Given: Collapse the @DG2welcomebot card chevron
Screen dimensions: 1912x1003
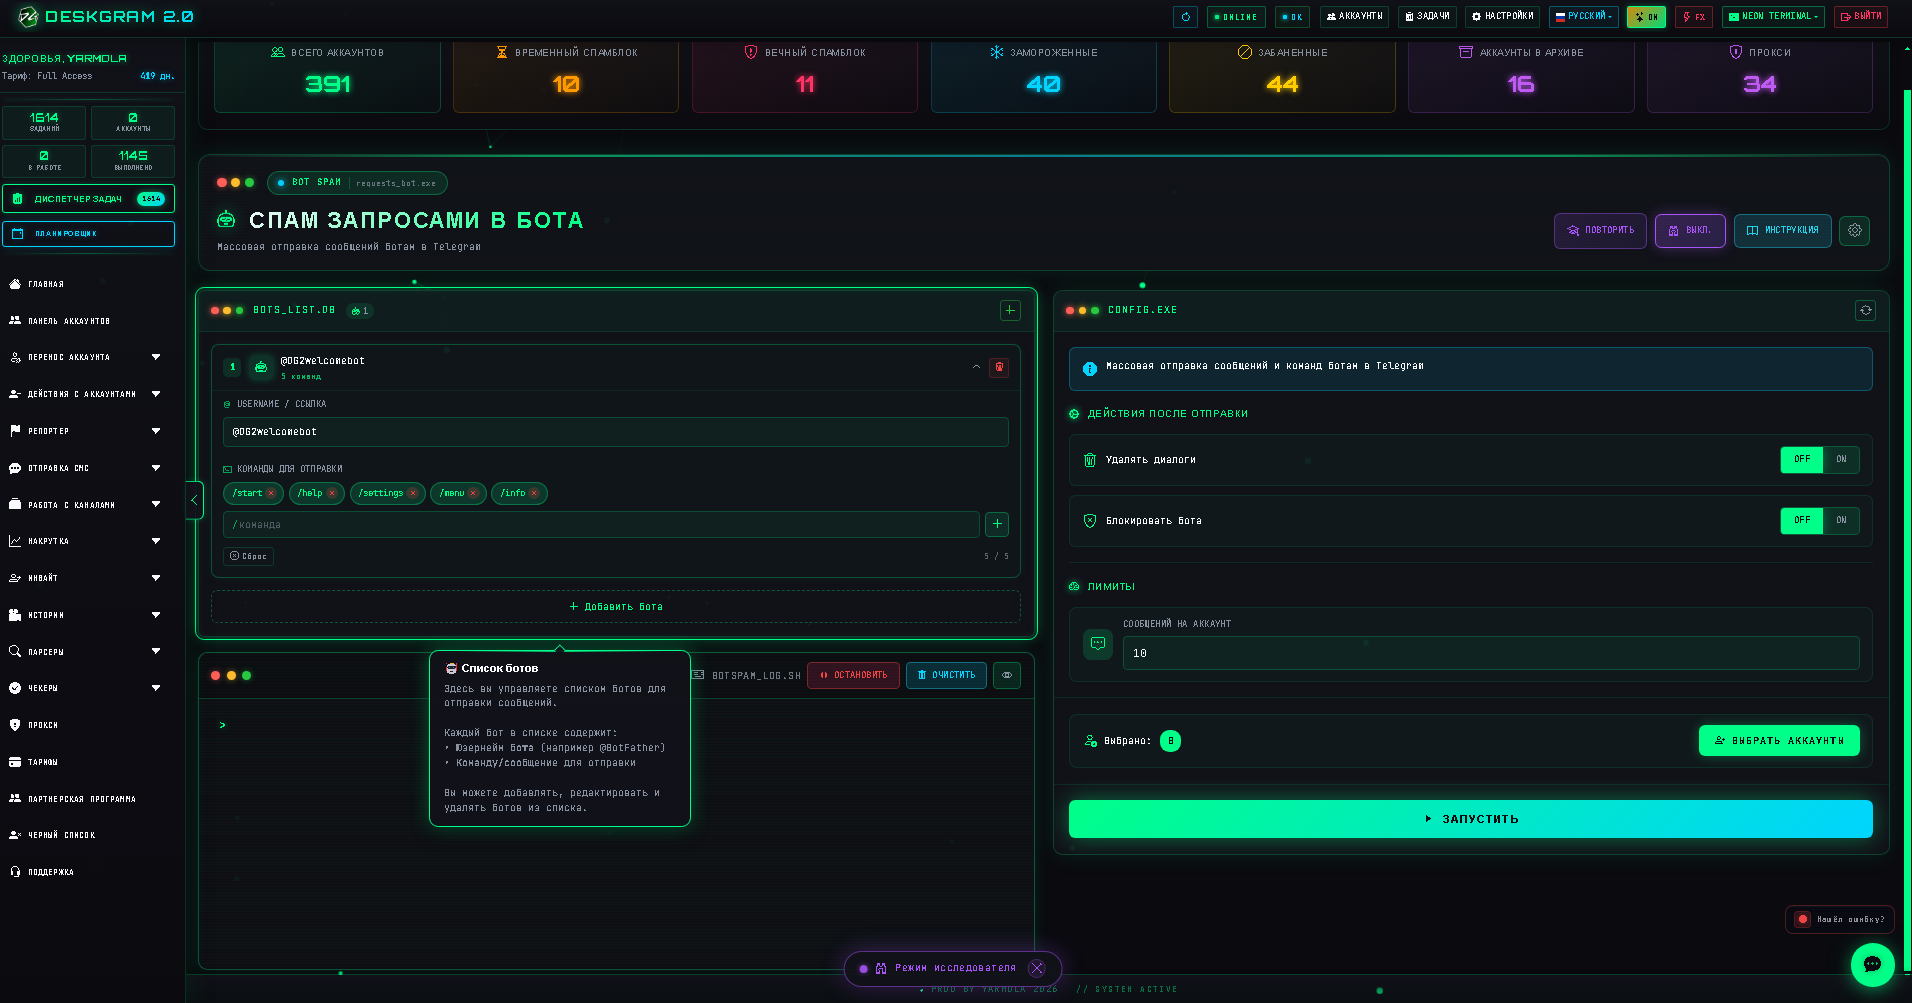Looking at the screenshot, I should click(x=976, y=367).
